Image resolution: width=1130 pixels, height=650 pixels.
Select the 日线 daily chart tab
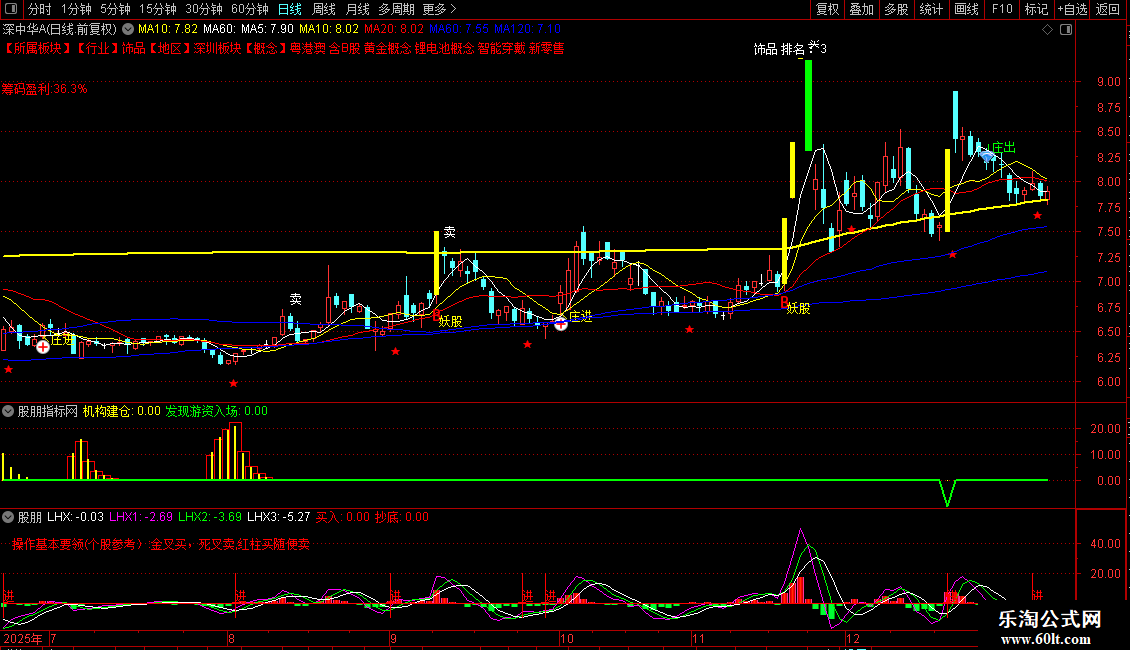(290, 9)
